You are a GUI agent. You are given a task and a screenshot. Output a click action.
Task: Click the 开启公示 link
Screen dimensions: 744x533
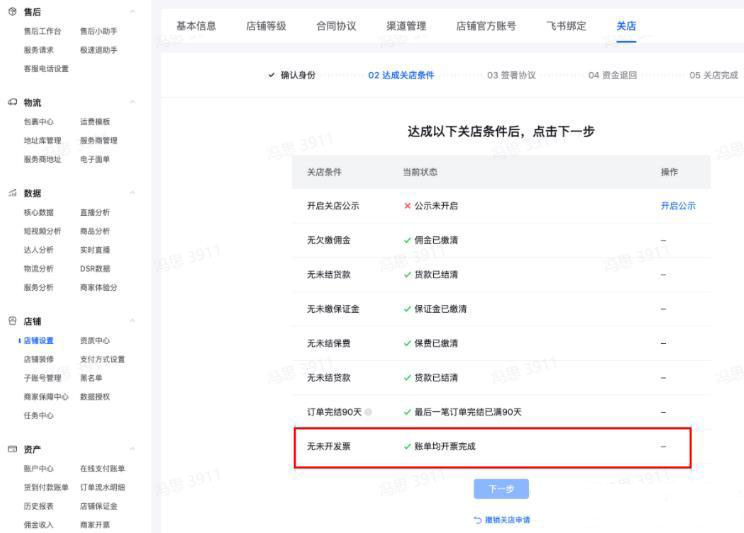[x=678, y=206]
